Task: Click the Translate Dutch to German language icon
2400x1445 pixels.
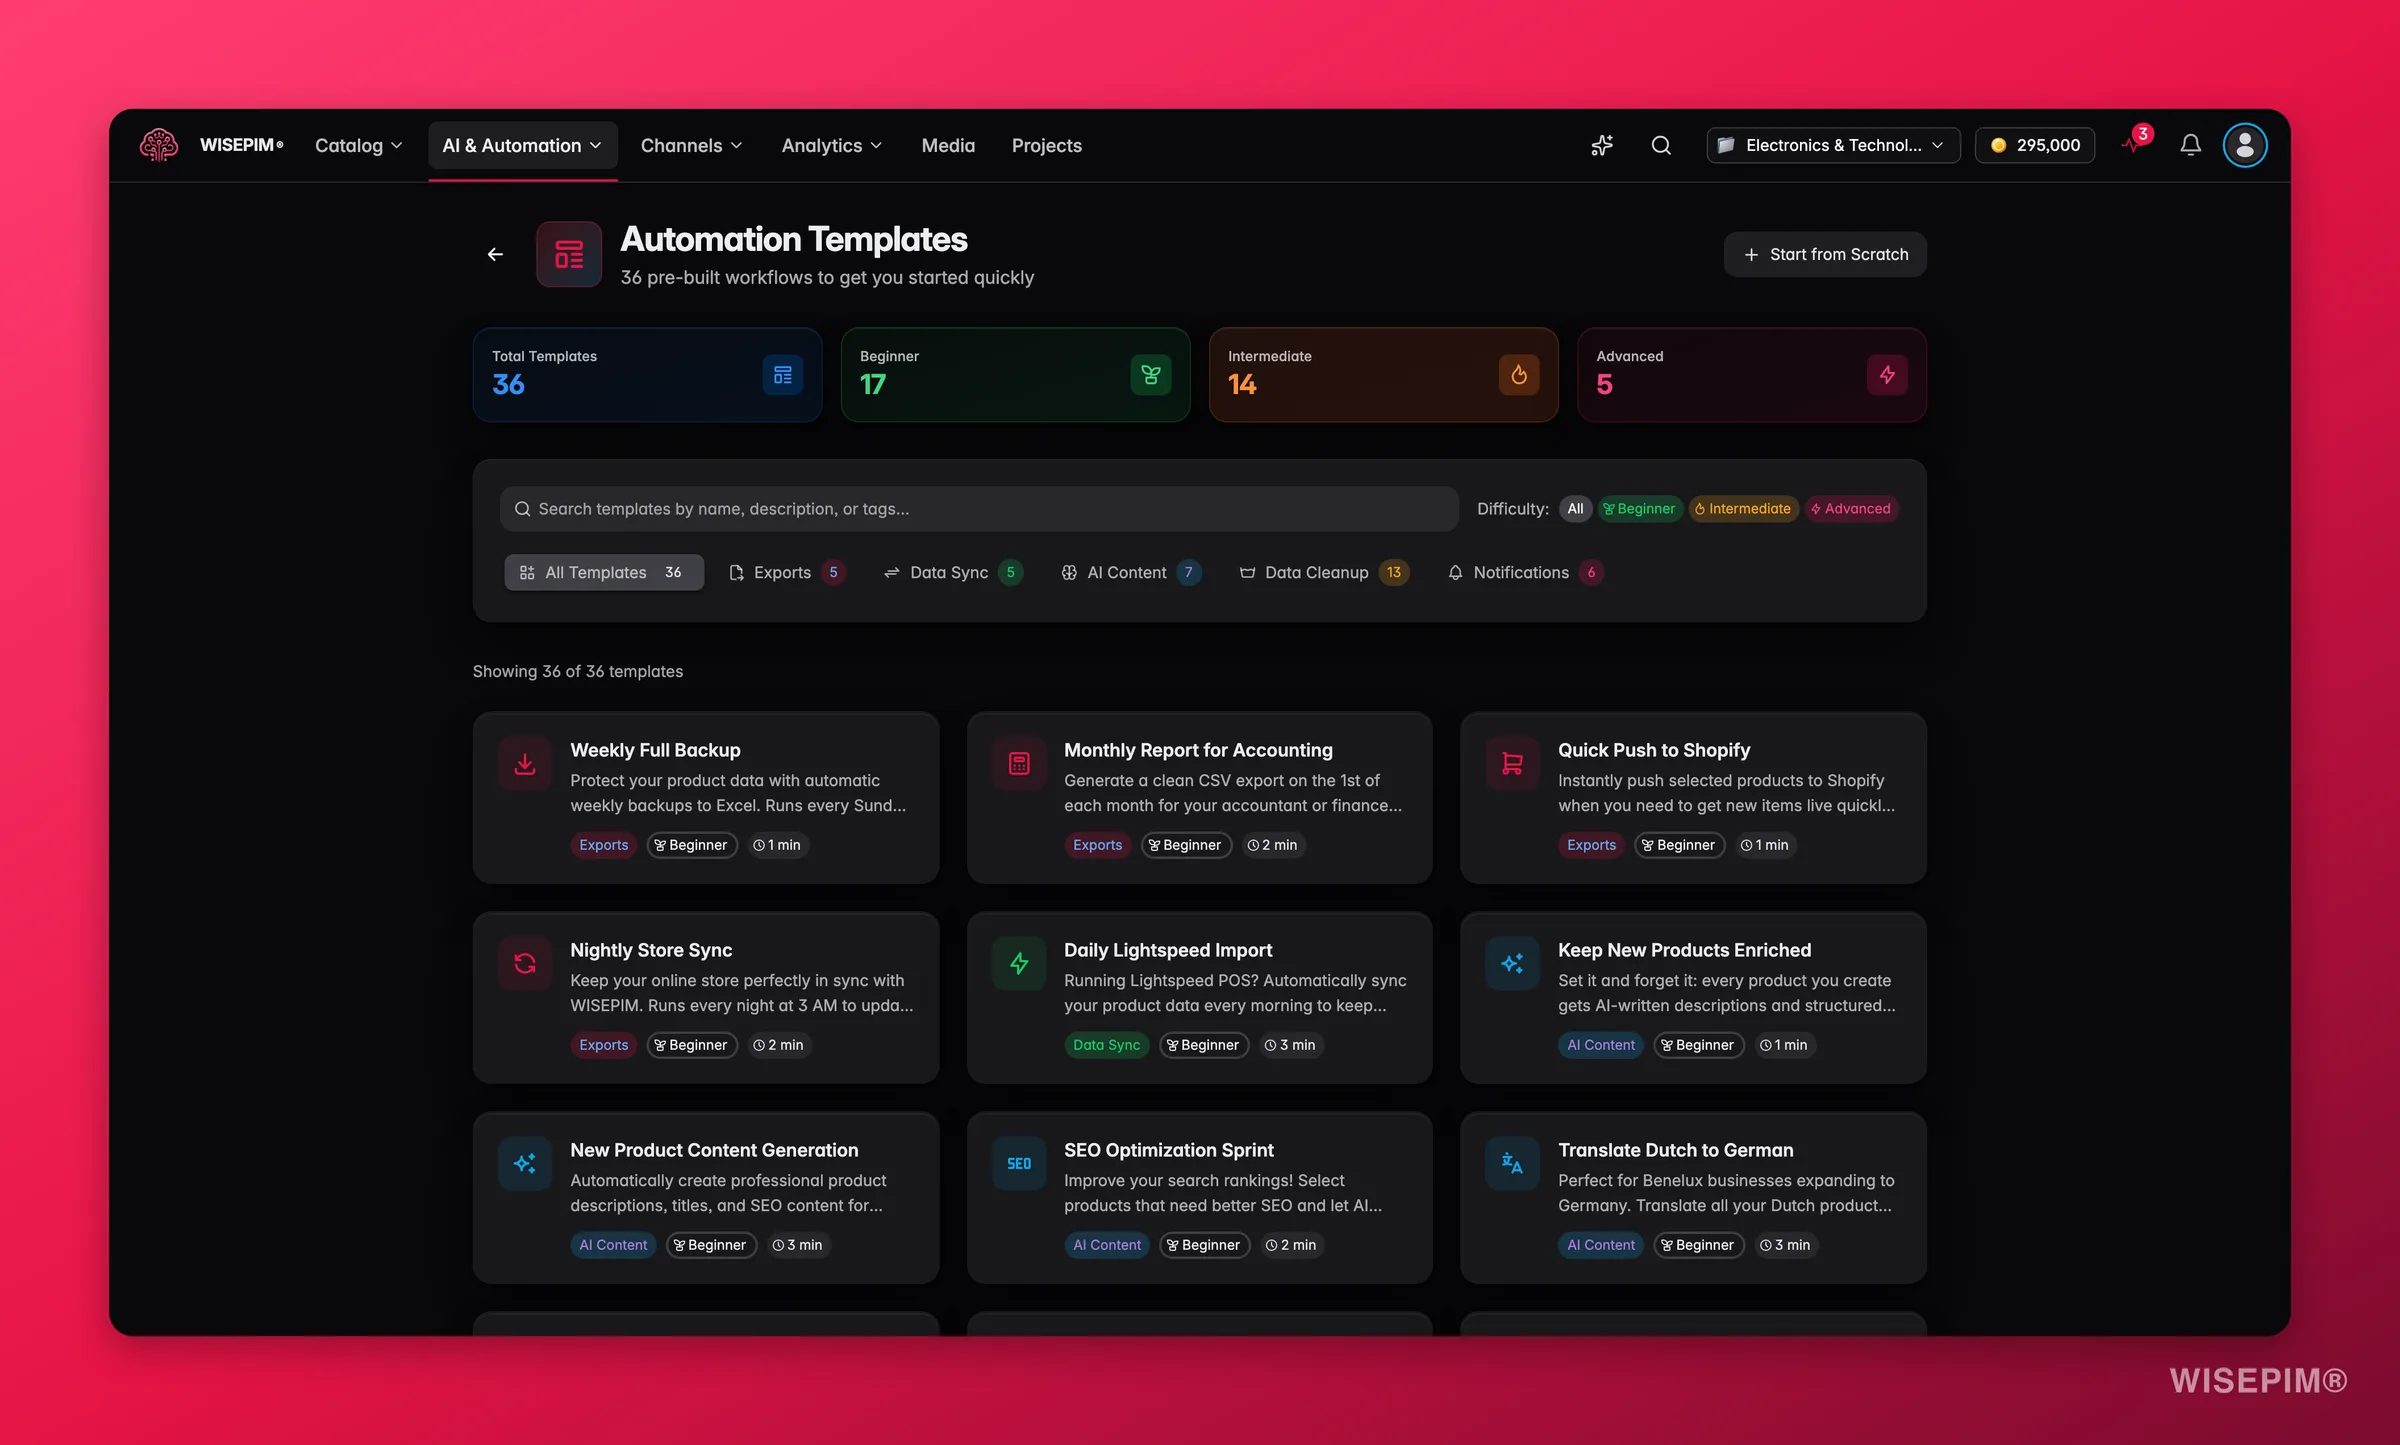Action: pos(1512,1164)
